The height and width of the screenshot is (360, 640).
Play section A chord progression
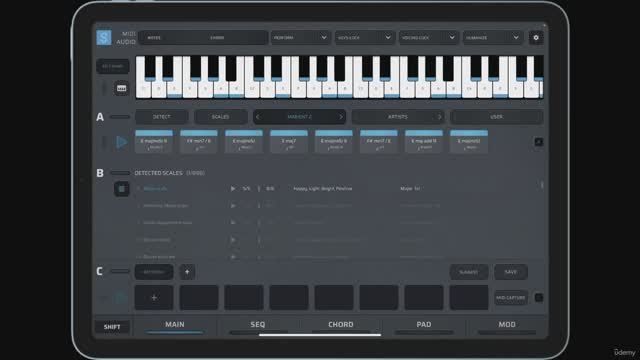point(122,142)
